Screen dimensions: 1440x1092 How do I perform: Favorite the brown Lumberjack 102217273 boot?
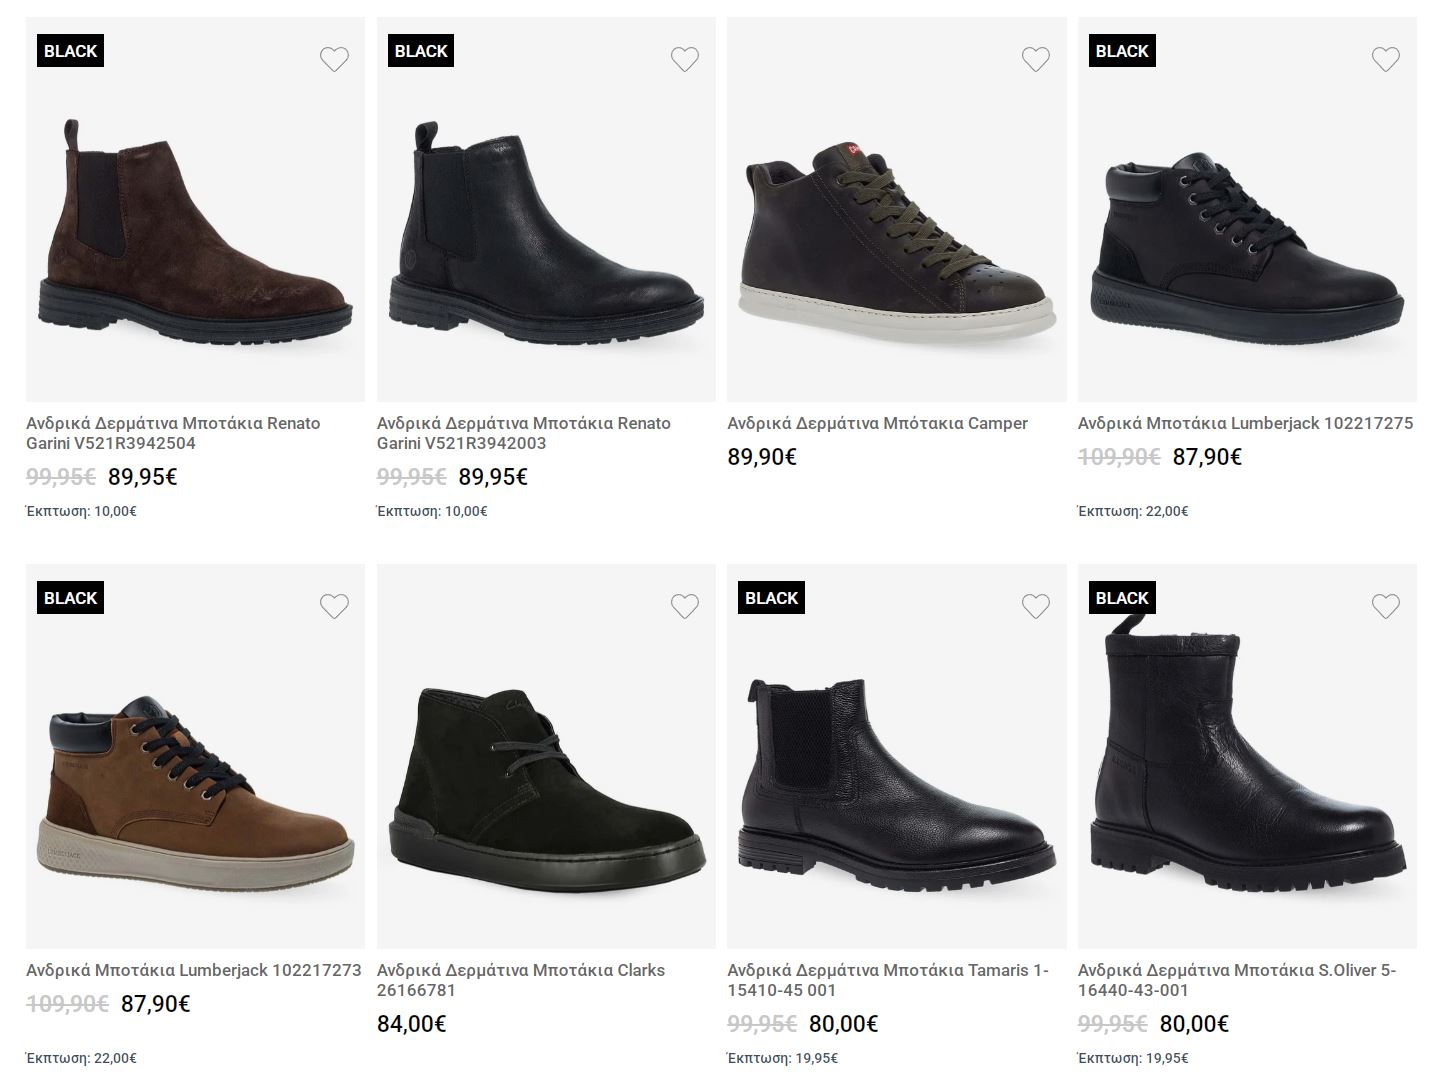pos(334,606)
